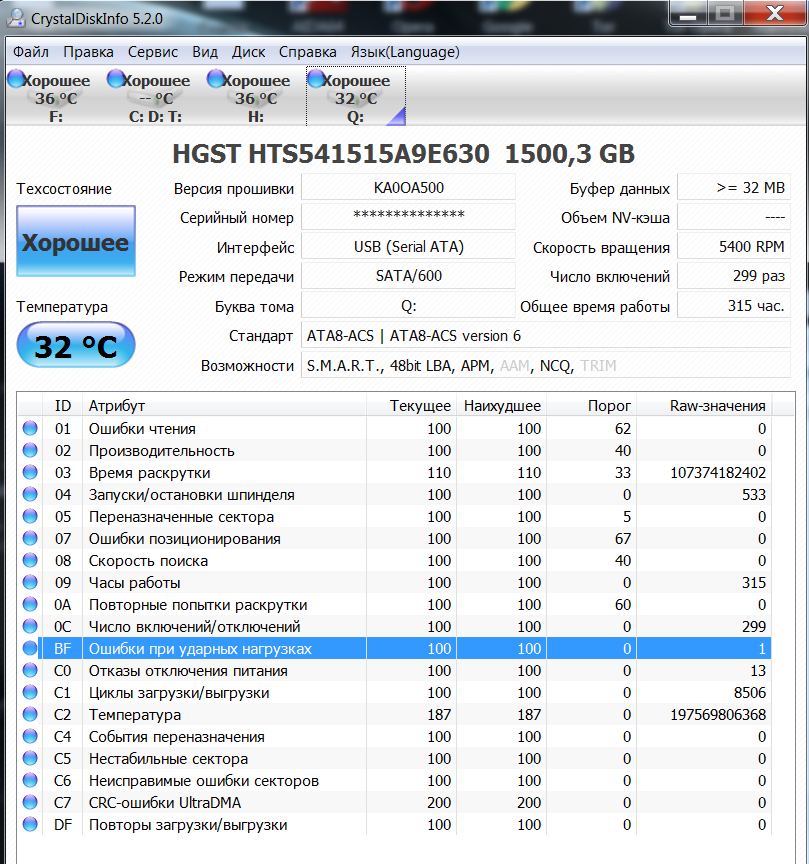Image resolution: width=809 pixels, height=864 pixels.
Task: Click status orb of attribute 07 row
Action: tap(30, 538)
